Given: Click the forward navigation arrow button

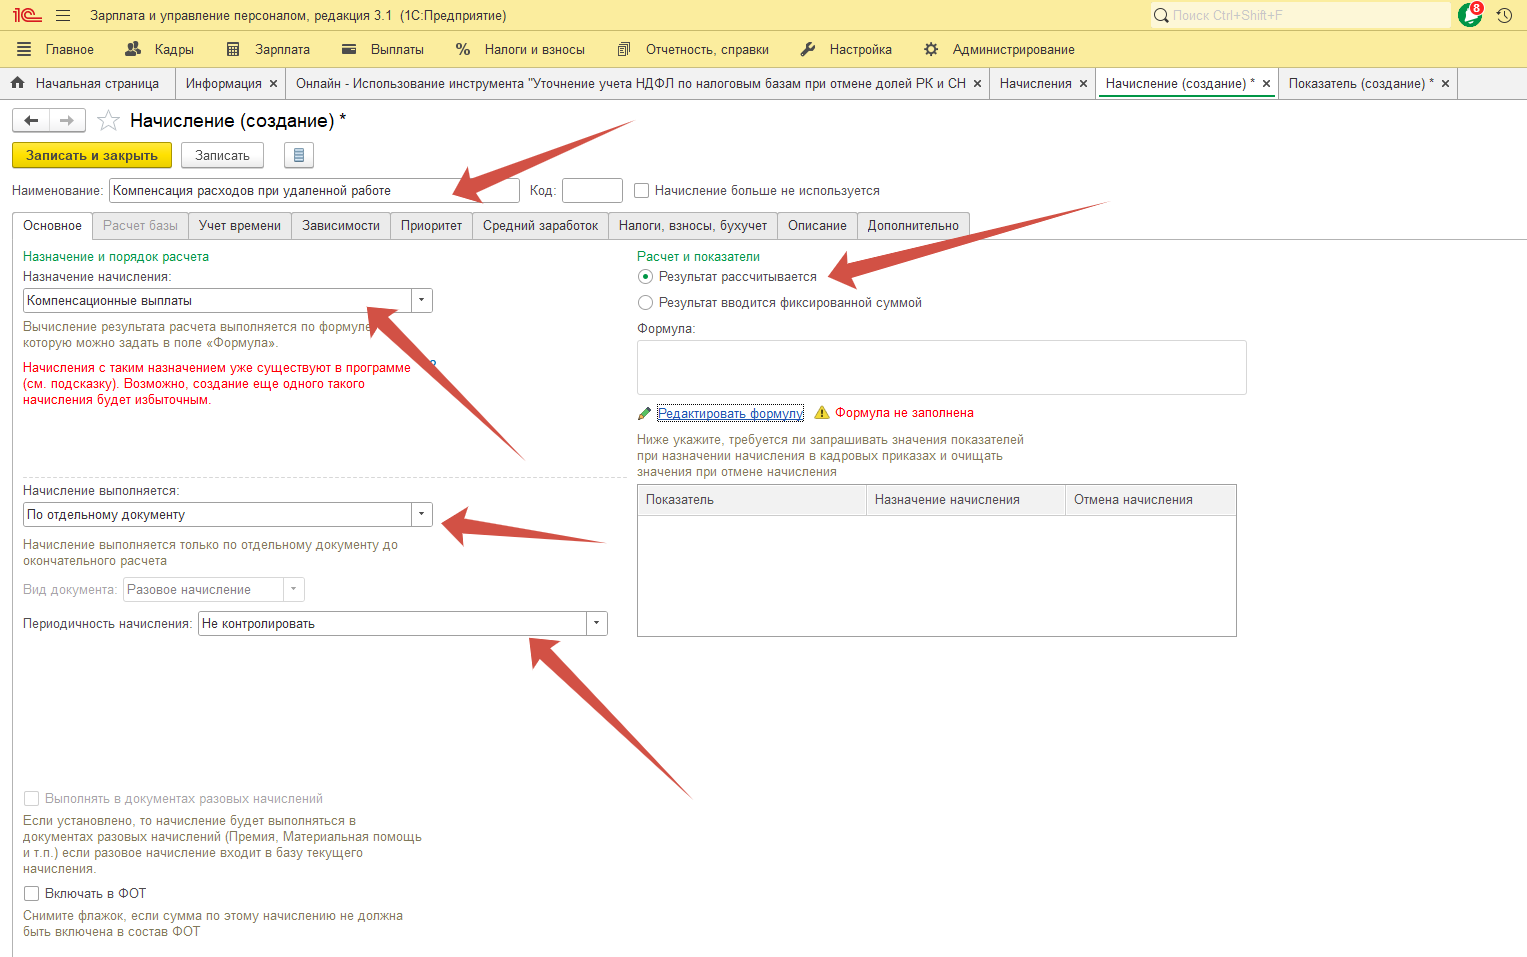Looking at the screenshot, I should coord(67,121).
